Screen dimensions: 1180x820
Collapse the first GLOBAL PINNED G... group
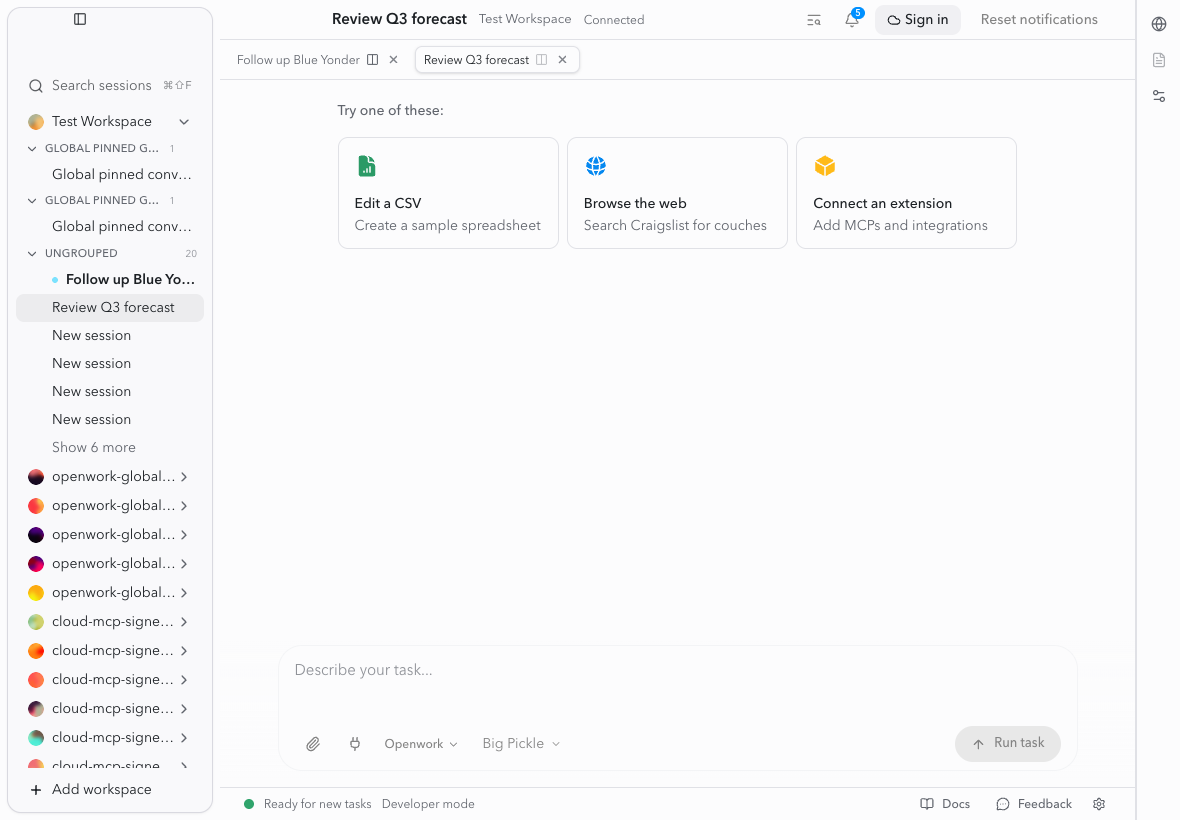point(32,149)
